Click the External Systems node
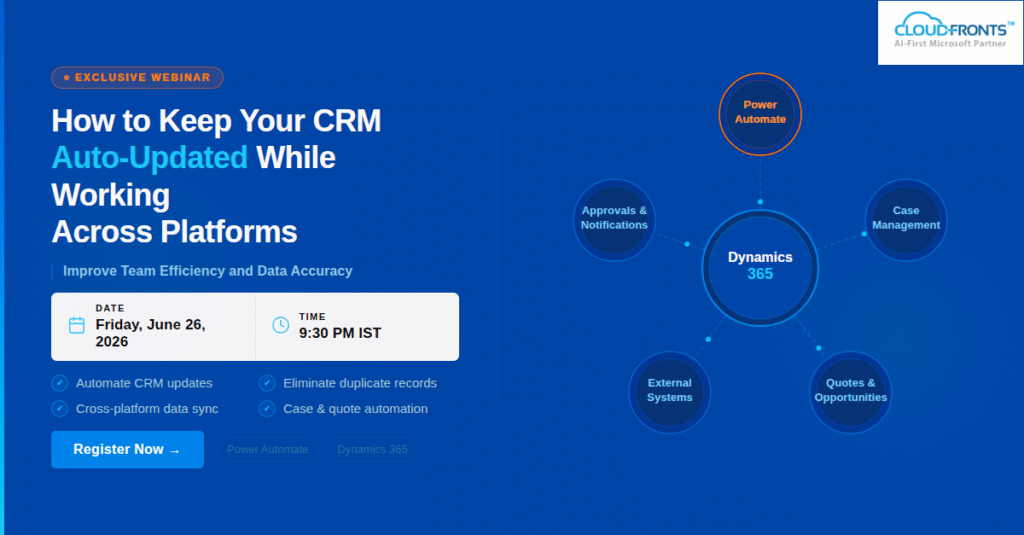 click(x=669, y=392)
